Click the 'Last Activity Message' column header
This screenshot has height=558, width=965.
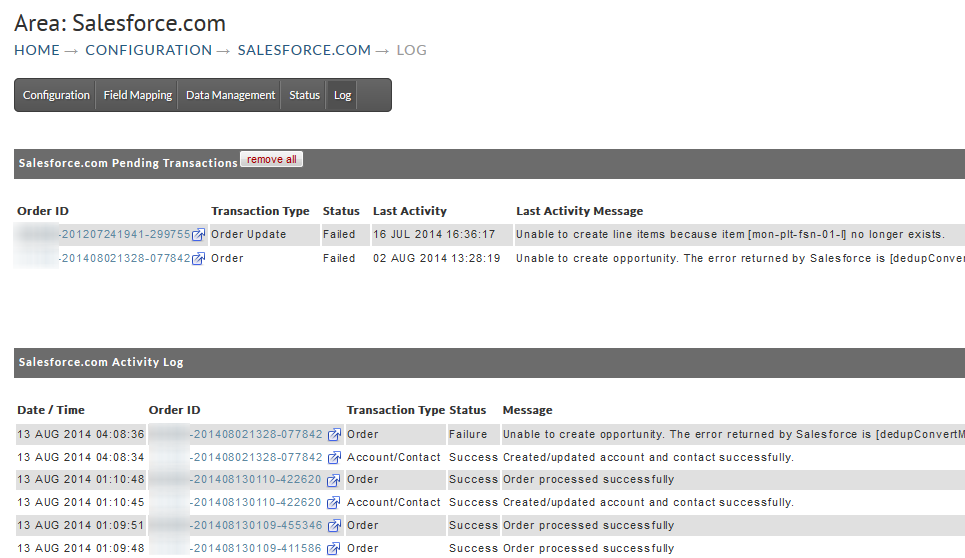[x=579, y=211]
